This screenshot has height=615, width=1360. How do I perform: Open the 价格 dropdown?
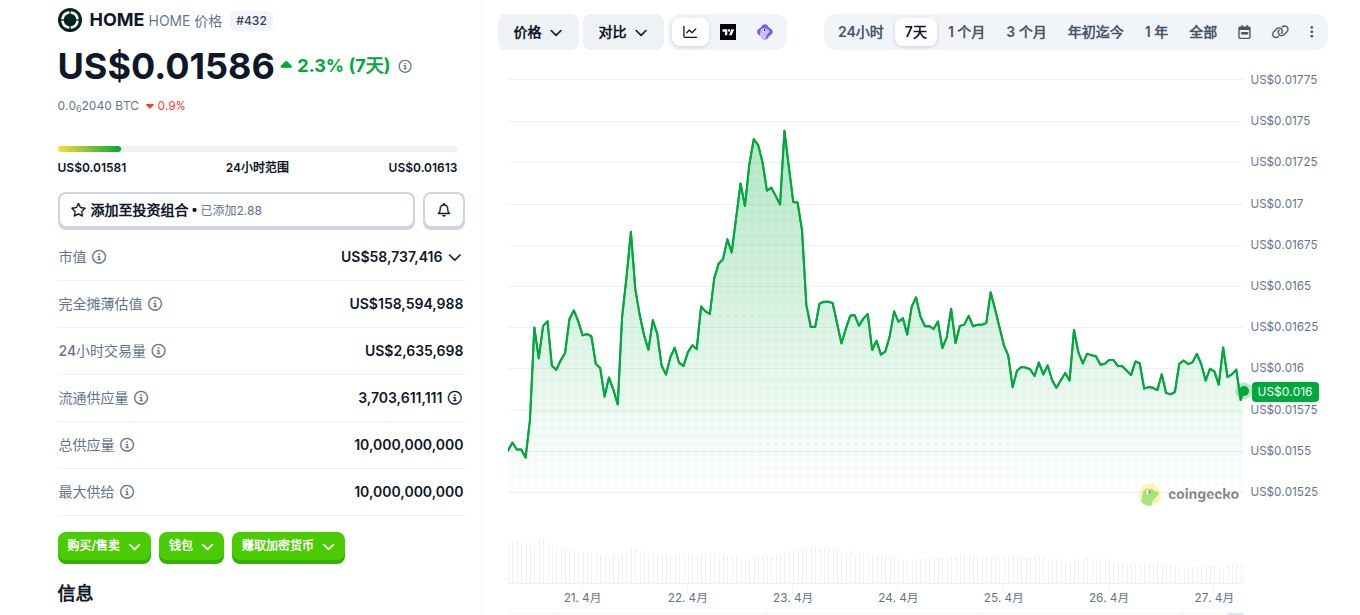click(537, 32)
